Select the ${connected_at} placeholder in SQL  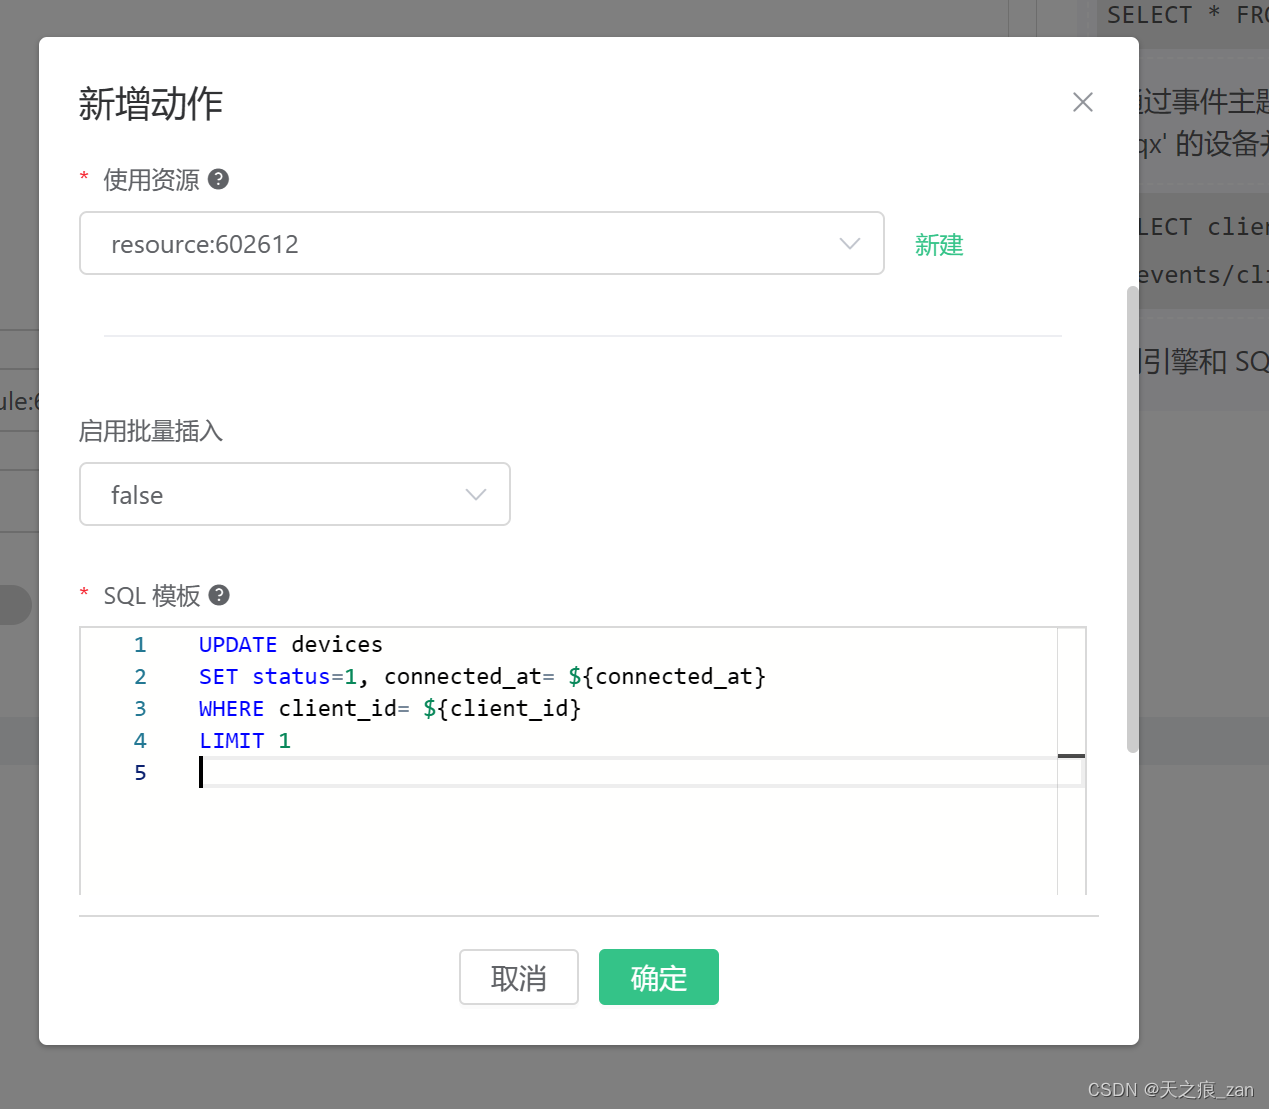tap(666, 676)
